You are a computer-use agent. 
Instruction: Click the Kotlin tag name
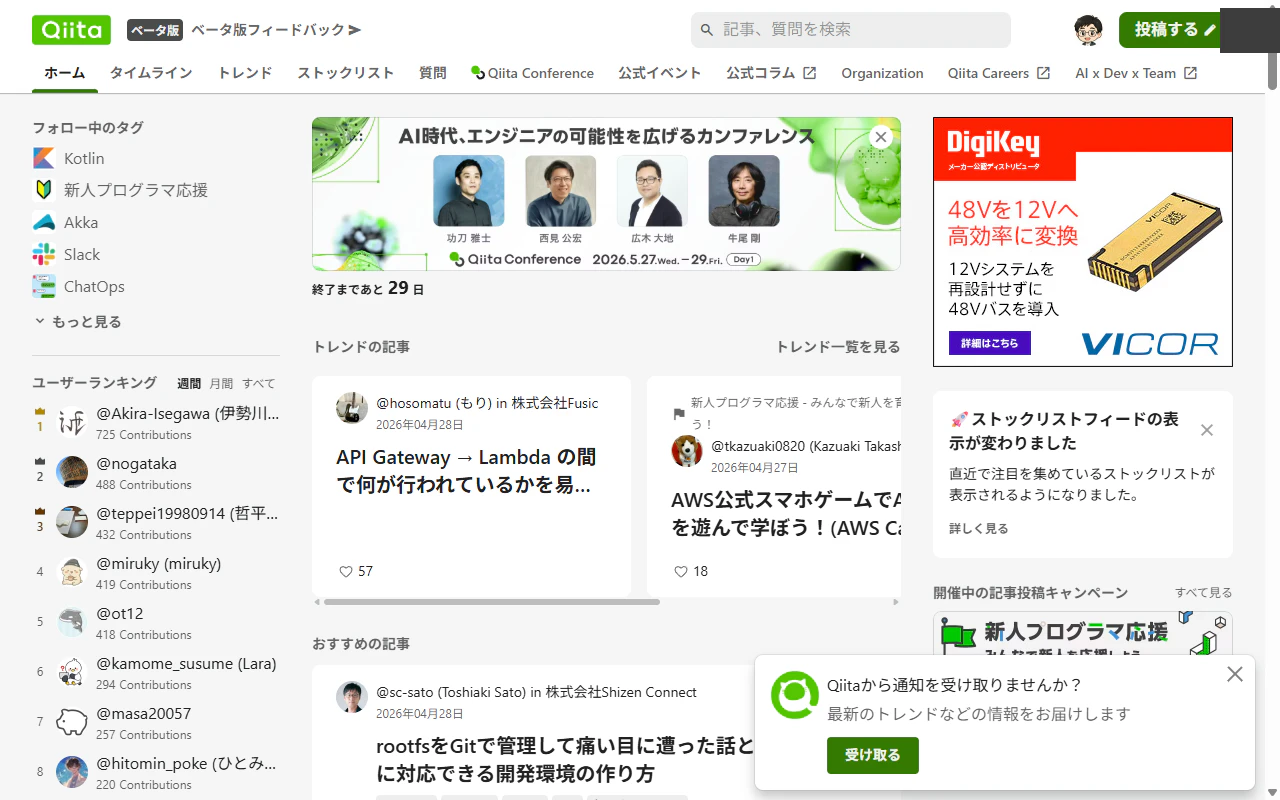(x=84, y=158)
